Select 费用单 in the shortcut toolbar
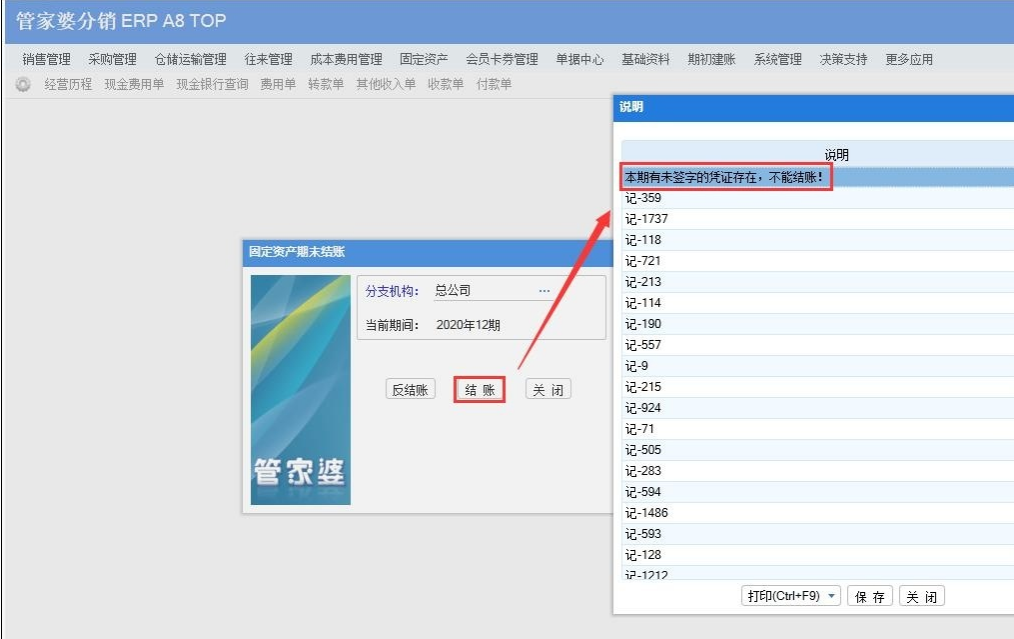This screenshot has height=639, width=1014. tap(278, 84)
